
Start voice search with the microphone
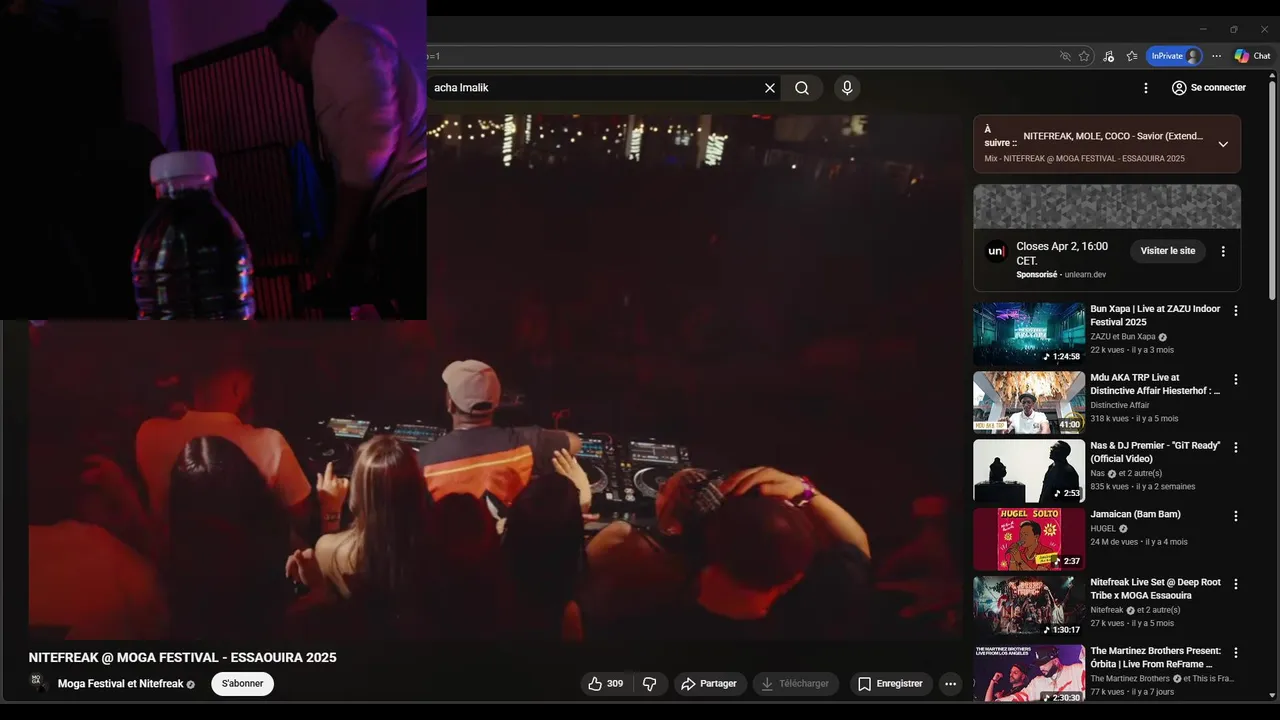point(847,88)
